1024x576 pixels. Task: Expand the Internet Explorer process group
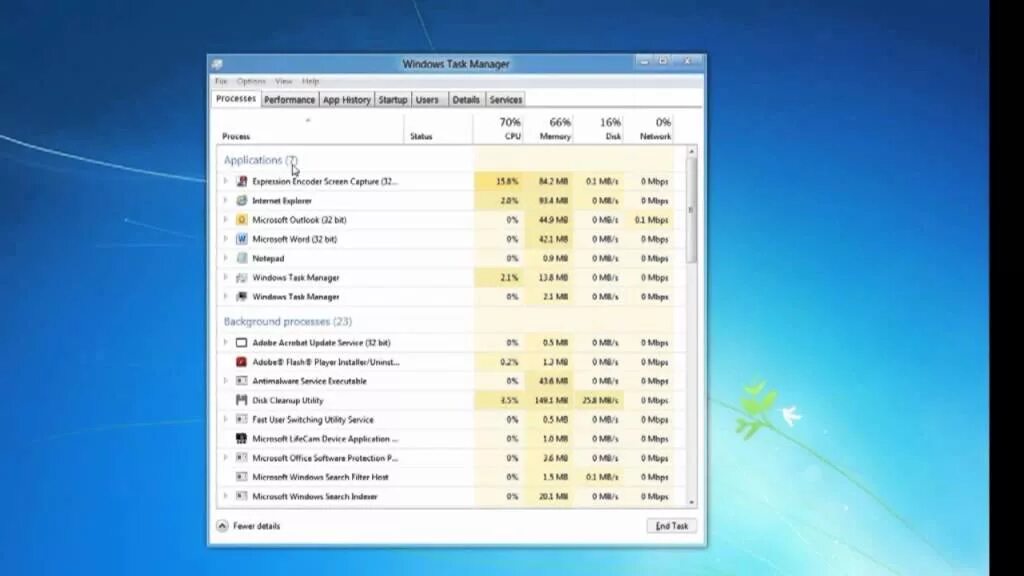click(x=225, y=200)
